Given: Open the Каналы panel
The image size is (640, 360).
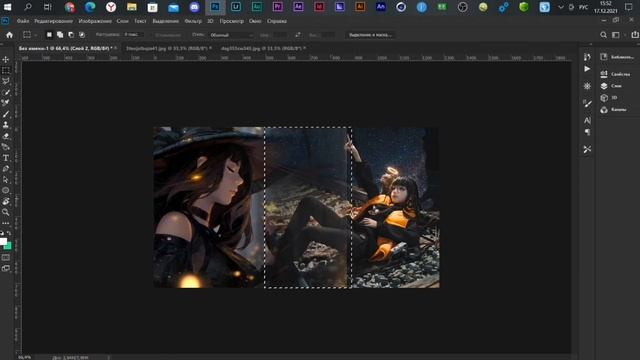Looking at the screenshot, I should (x=613, y=109).
